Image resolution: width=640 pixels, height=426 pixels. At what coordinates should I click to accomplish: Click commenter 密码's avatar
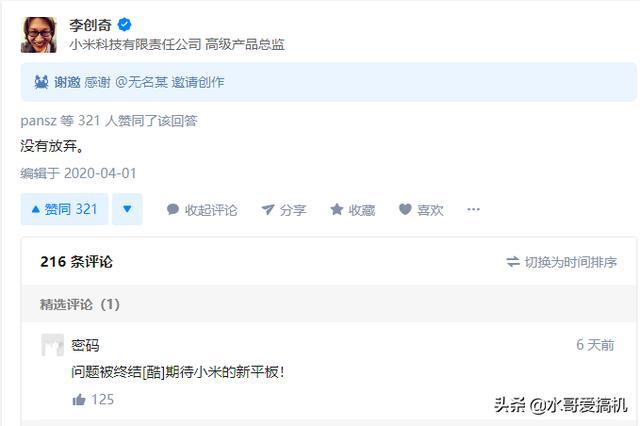tap(52, 345)
